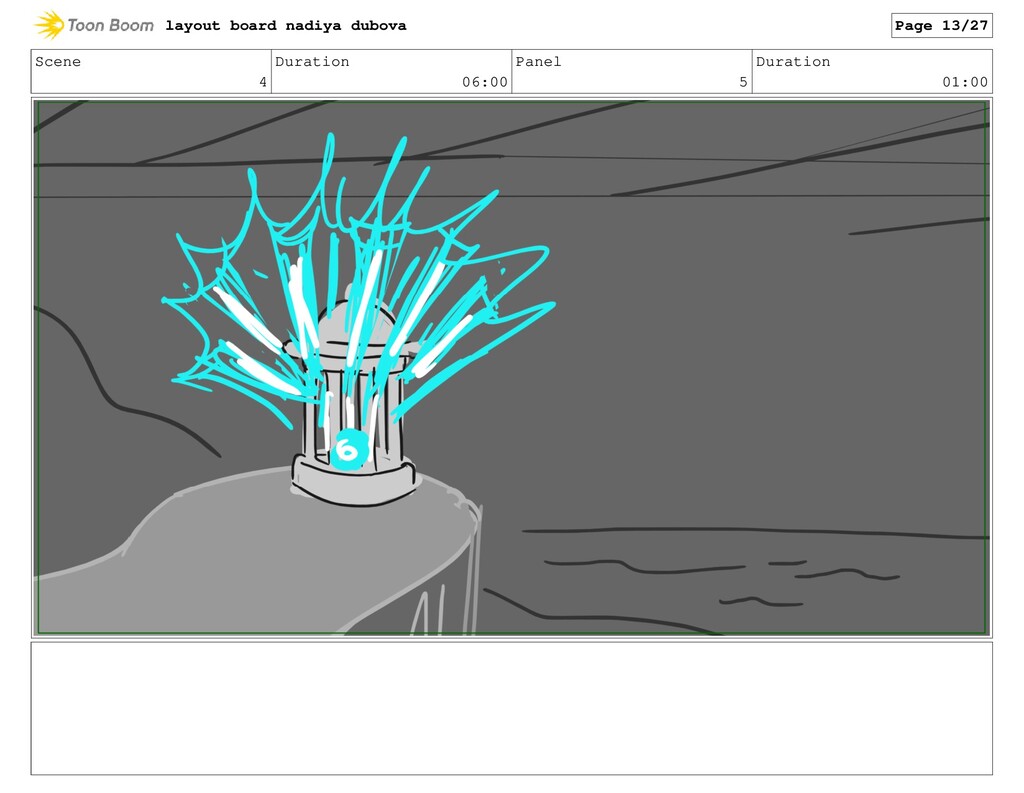Viewport: 1024px width, 793px height.
Task: Click scene duration value 06:00
Action: 485,82
